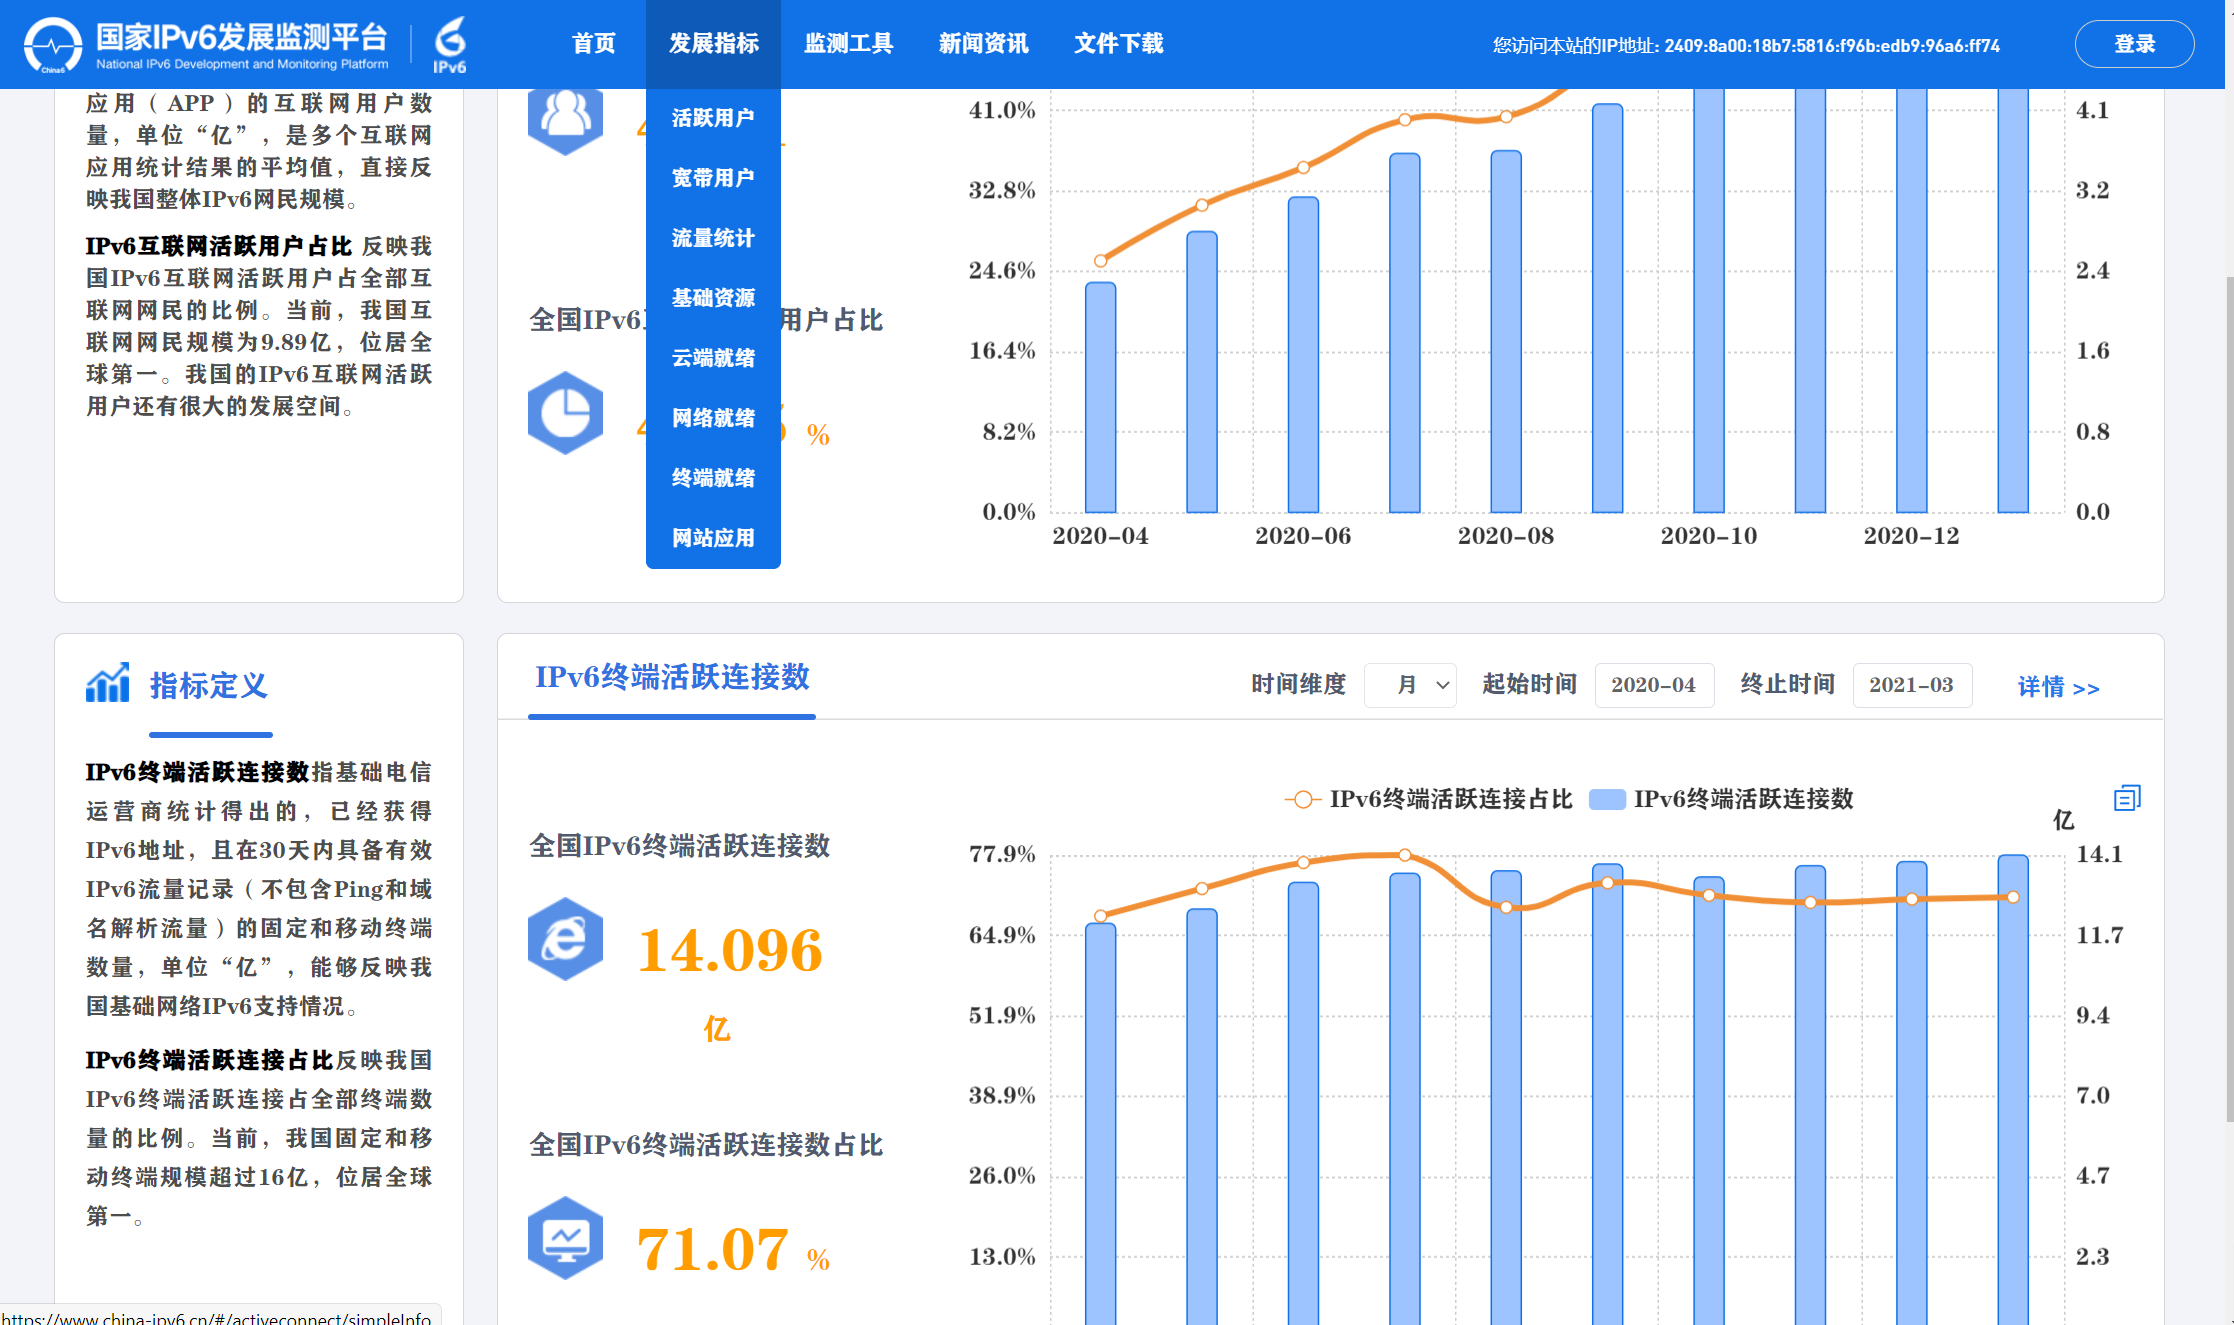The width and height of the screenshot is (2234, 1325).
Task: Go to the 监测工具 navigation item
Action: 848,44
